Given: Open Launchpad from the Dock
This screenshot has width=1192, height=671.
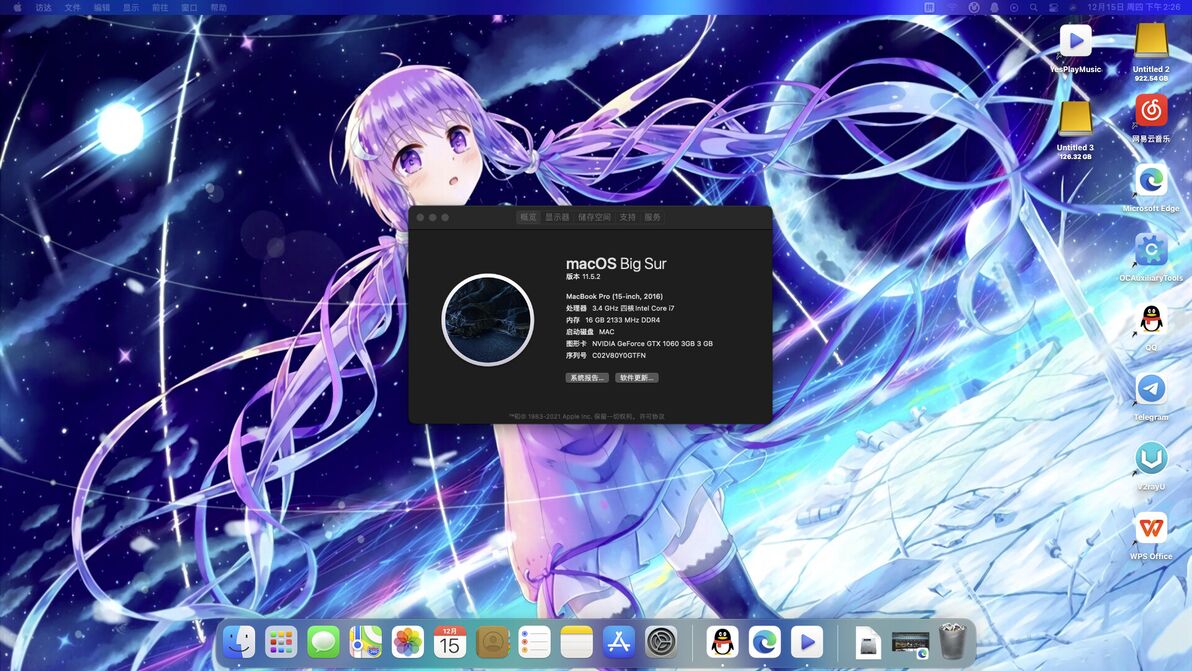Looking at the screenshot, I should point(281,642).
